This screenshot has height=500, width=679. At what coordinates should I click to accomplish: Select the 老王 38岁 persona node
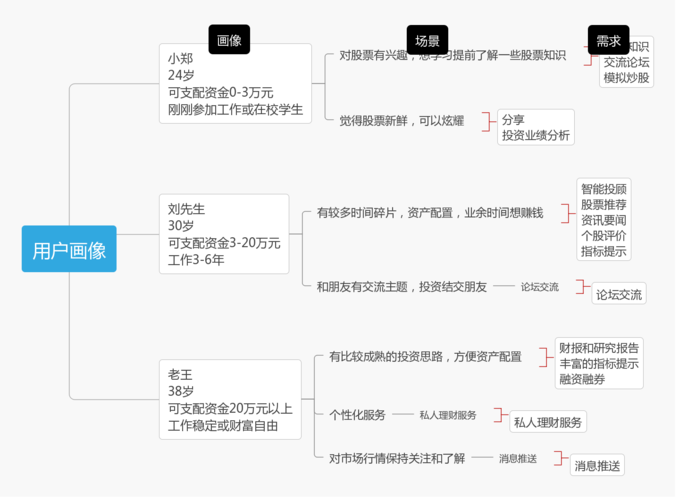click(230, 399)
